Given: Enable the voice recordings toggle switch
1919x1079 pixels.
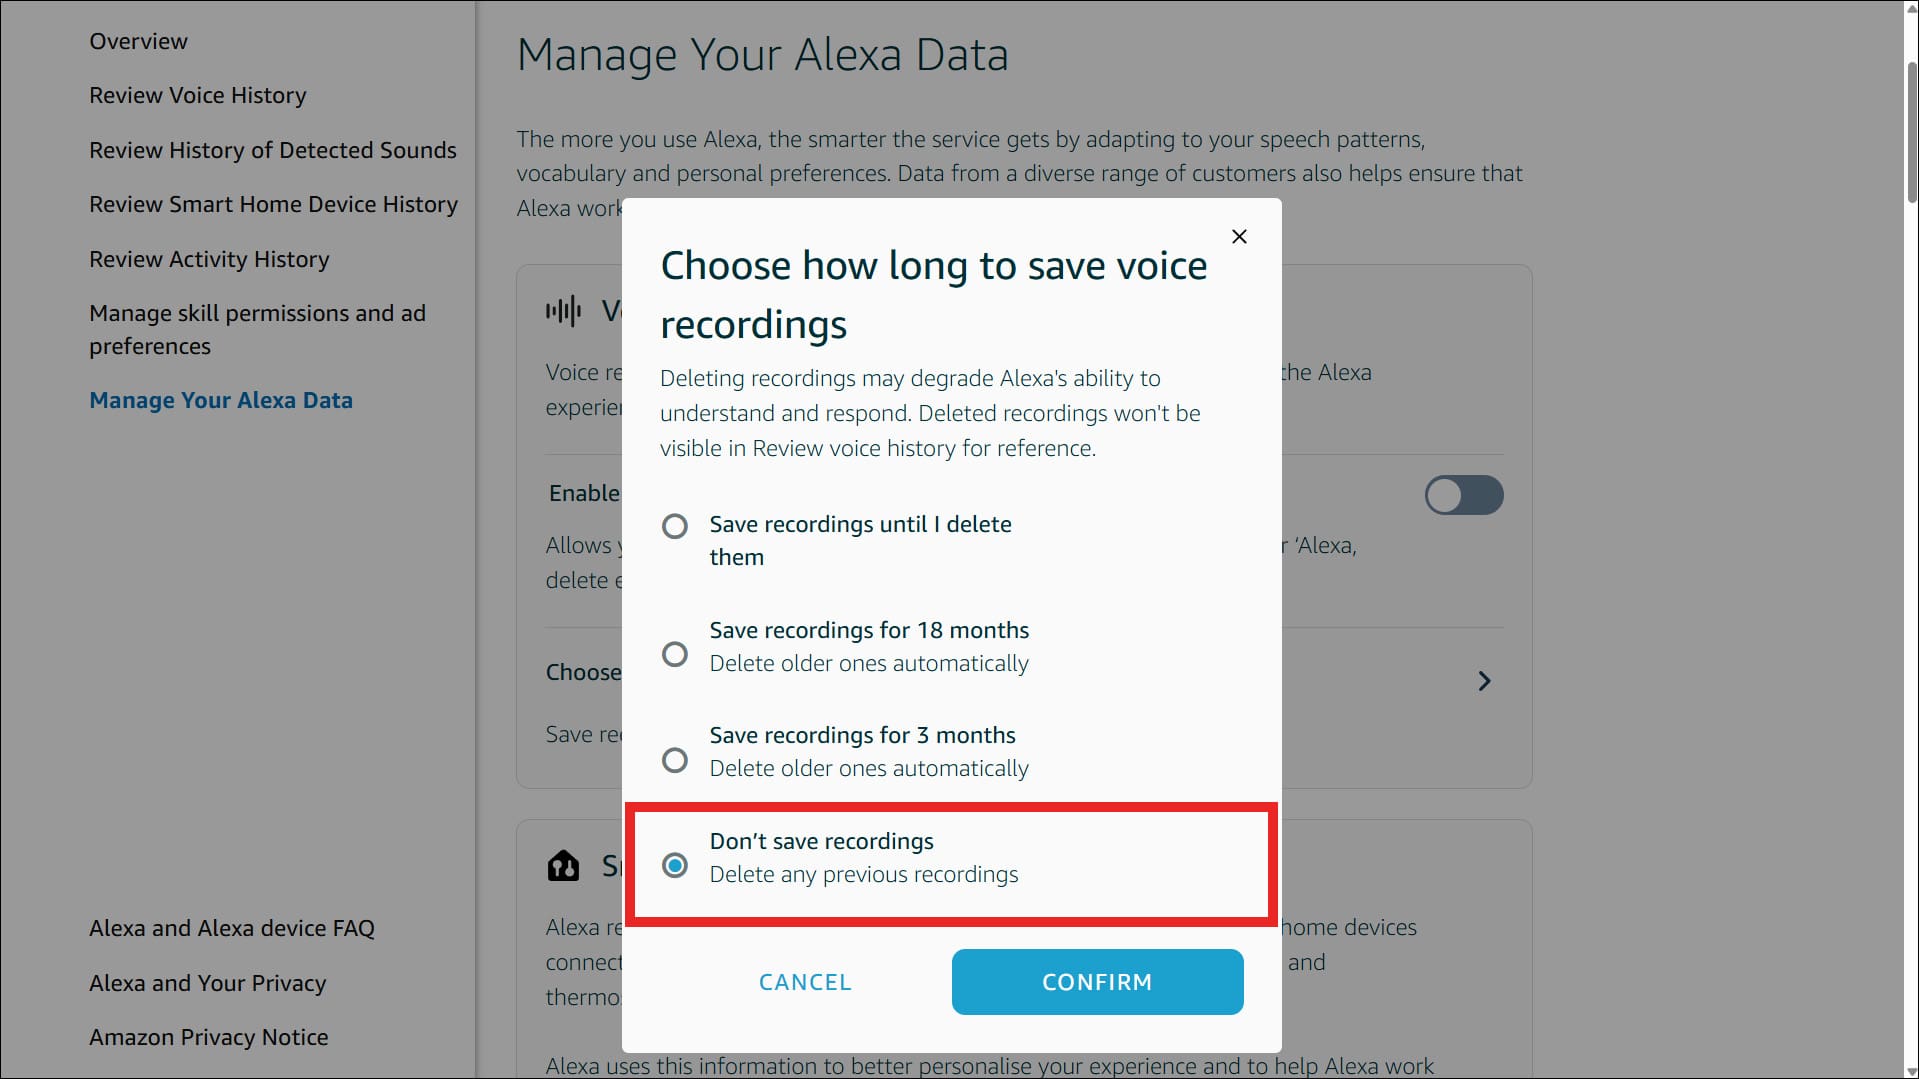Looking at the screenshot, I should coord(1464,495).
